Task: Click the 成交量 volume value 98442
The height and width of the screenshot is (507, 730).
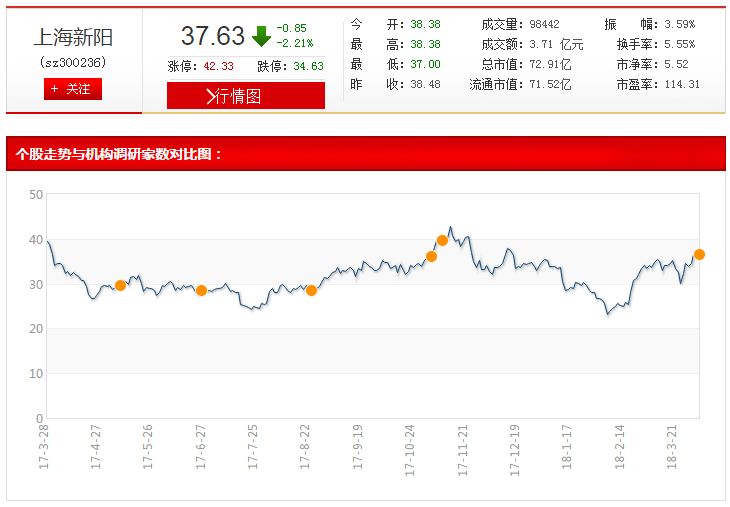Action: pos(544,24)
